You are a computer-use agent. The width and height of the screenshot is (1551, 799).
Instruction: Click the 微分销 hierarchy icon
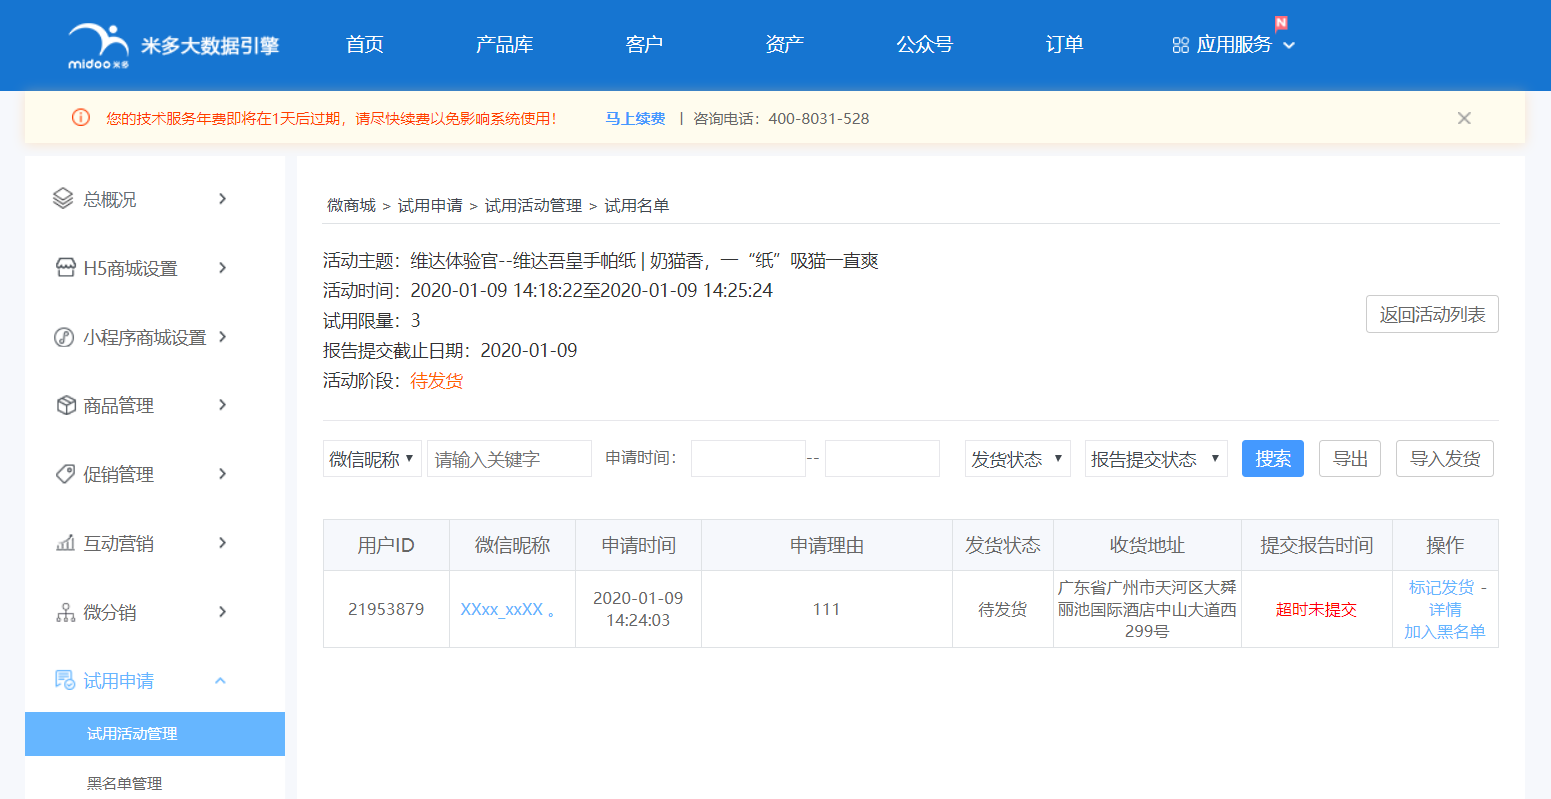coord(65,612)
